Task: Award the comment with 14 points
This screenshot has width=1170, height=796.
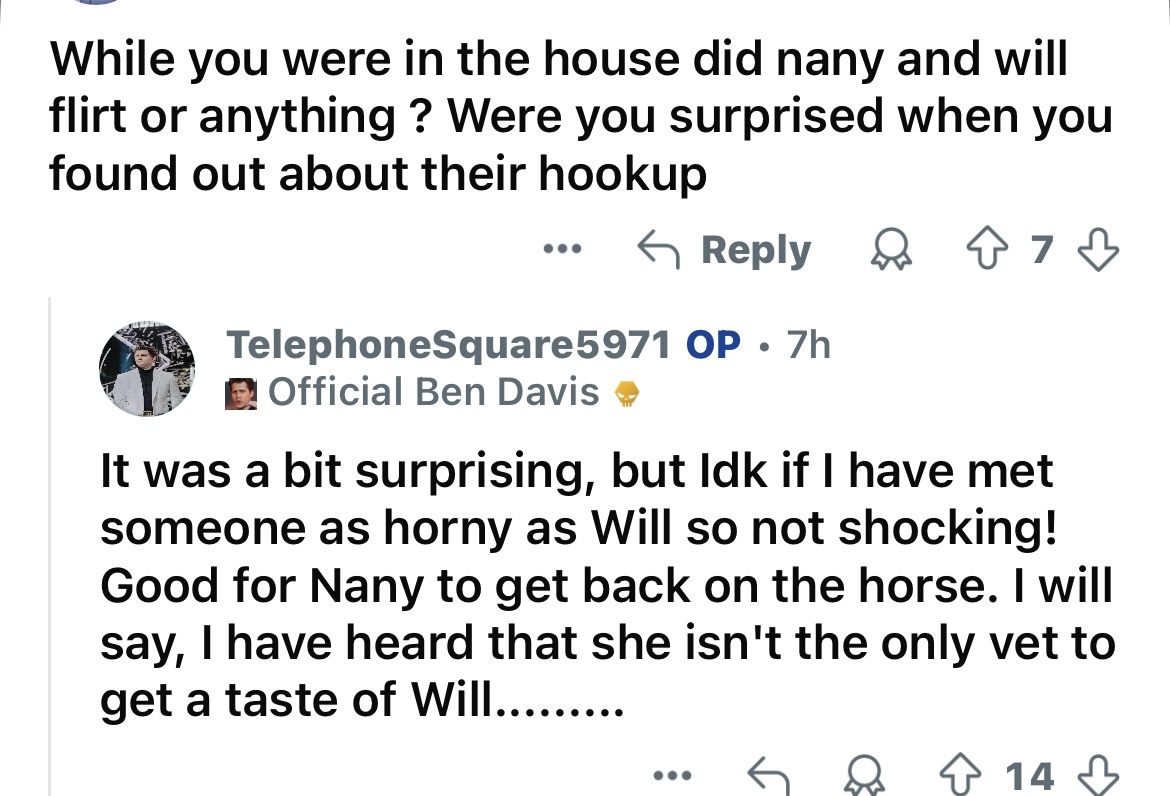Action: click(865, 776)
